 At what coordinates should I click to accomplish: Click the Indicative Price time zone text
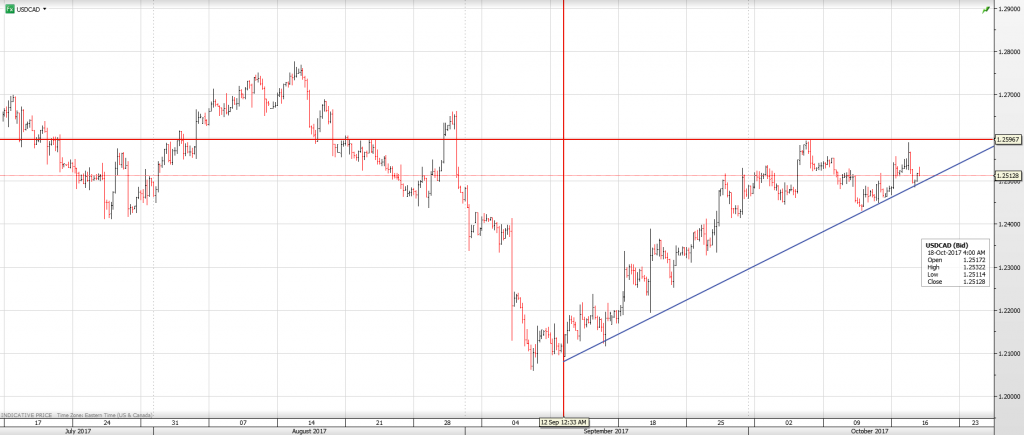tap(75, 414)
